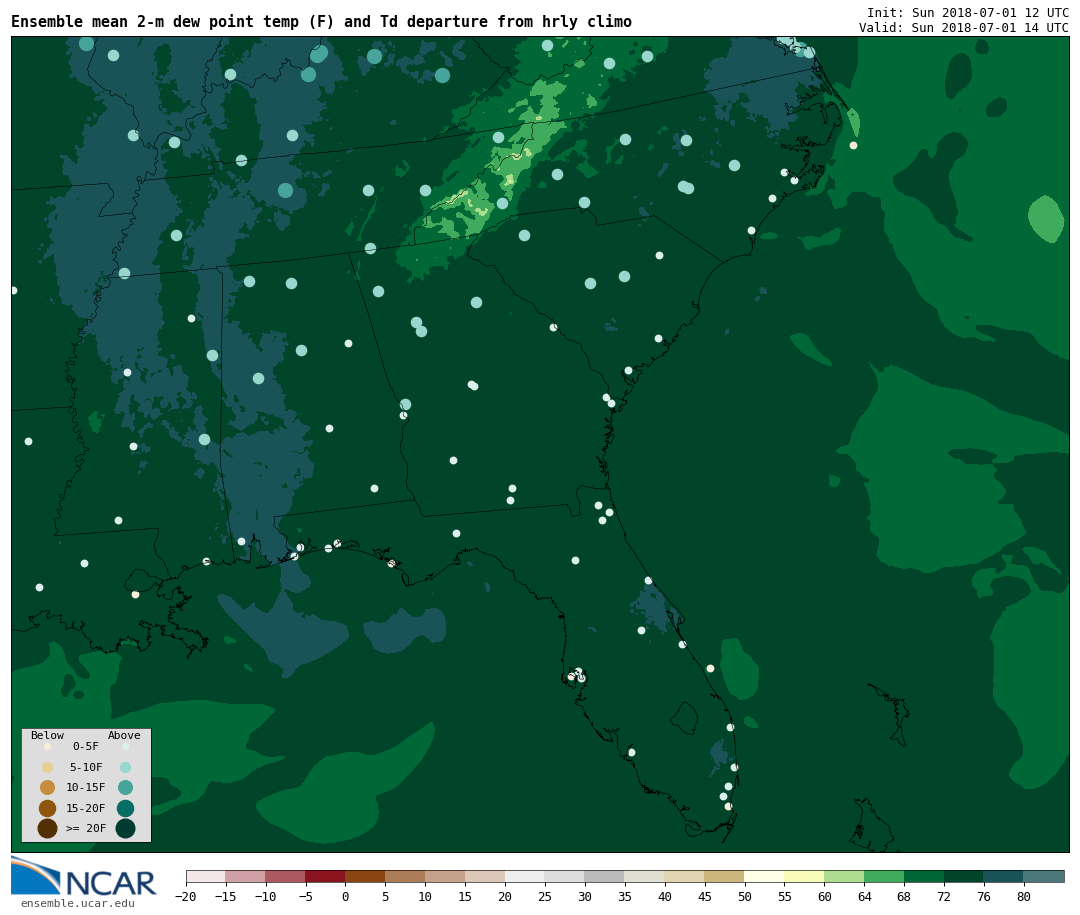
Task: Click the '>= 20F' legend label
Action: click(x=85, y=828)
